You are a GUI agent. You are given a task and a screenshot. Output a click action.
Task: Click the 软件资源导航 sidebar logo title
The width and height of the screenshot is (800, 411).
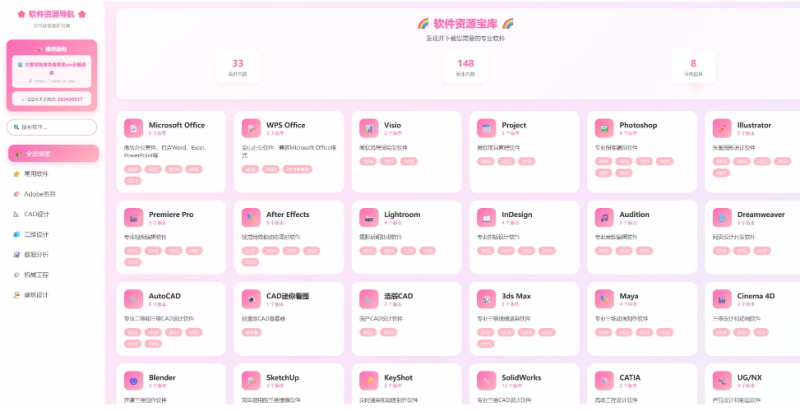click(52, 14)
